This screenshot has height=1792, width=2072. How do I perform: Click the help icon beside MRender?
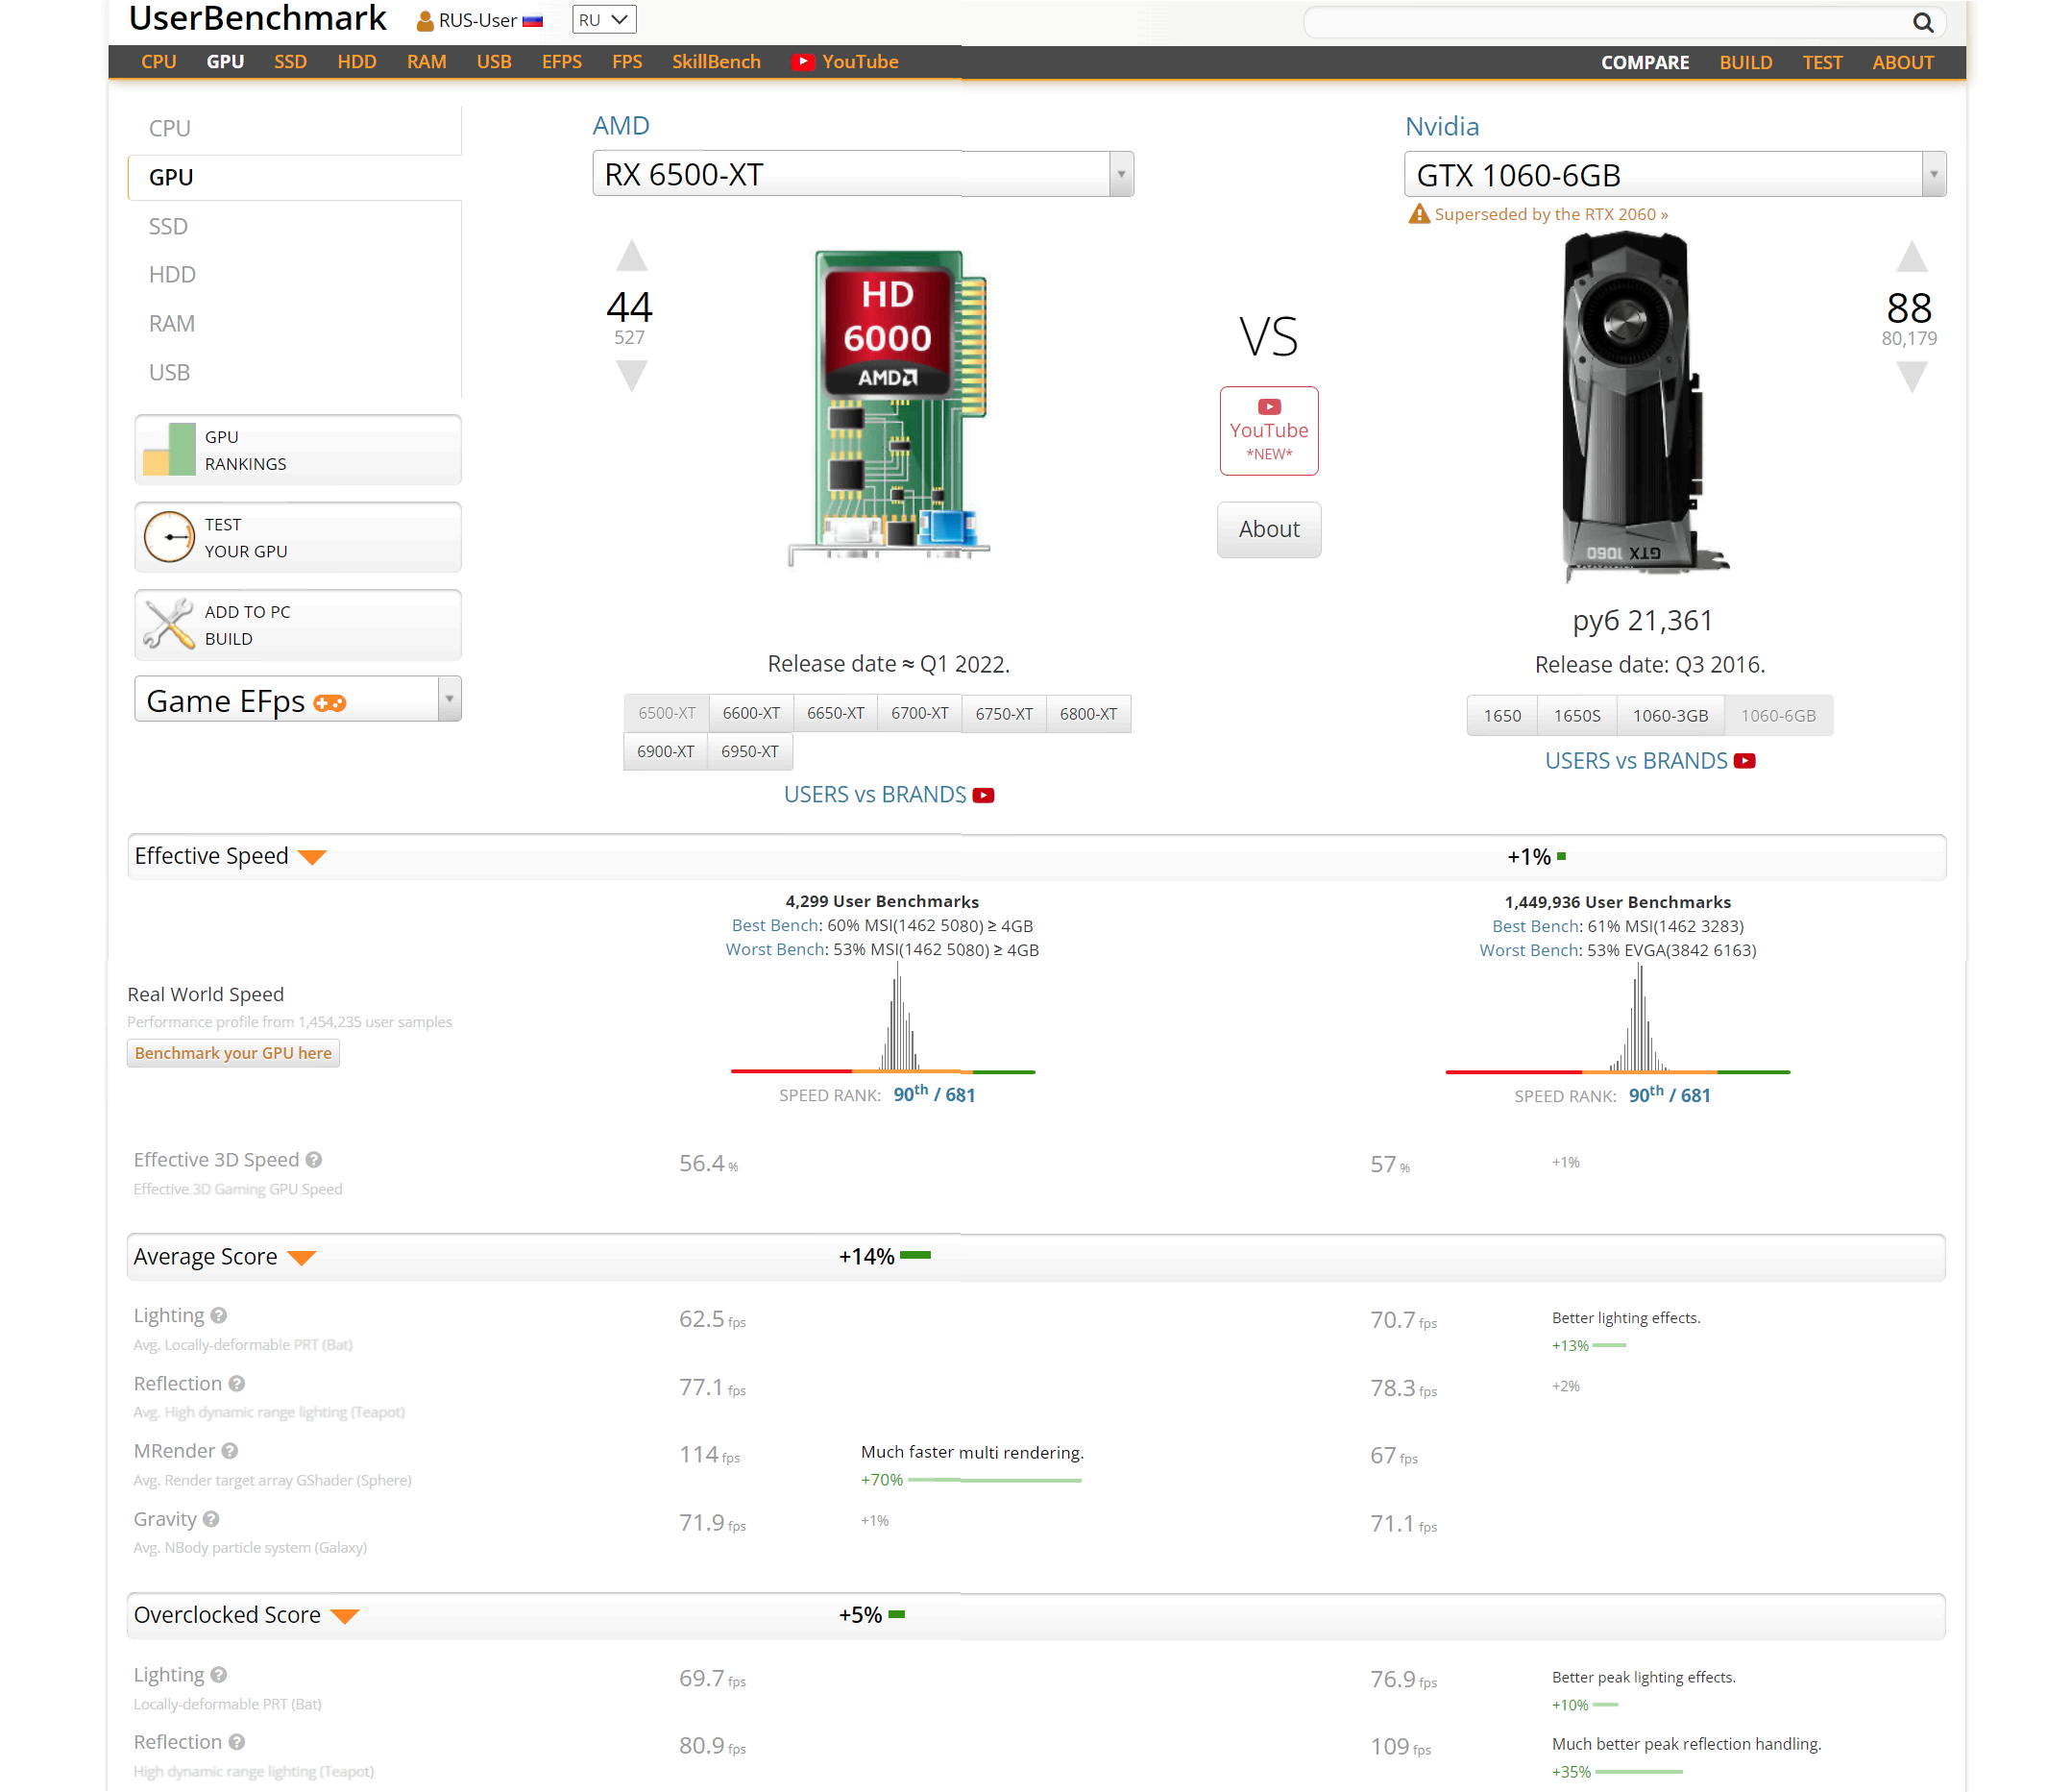point(230,1451)
